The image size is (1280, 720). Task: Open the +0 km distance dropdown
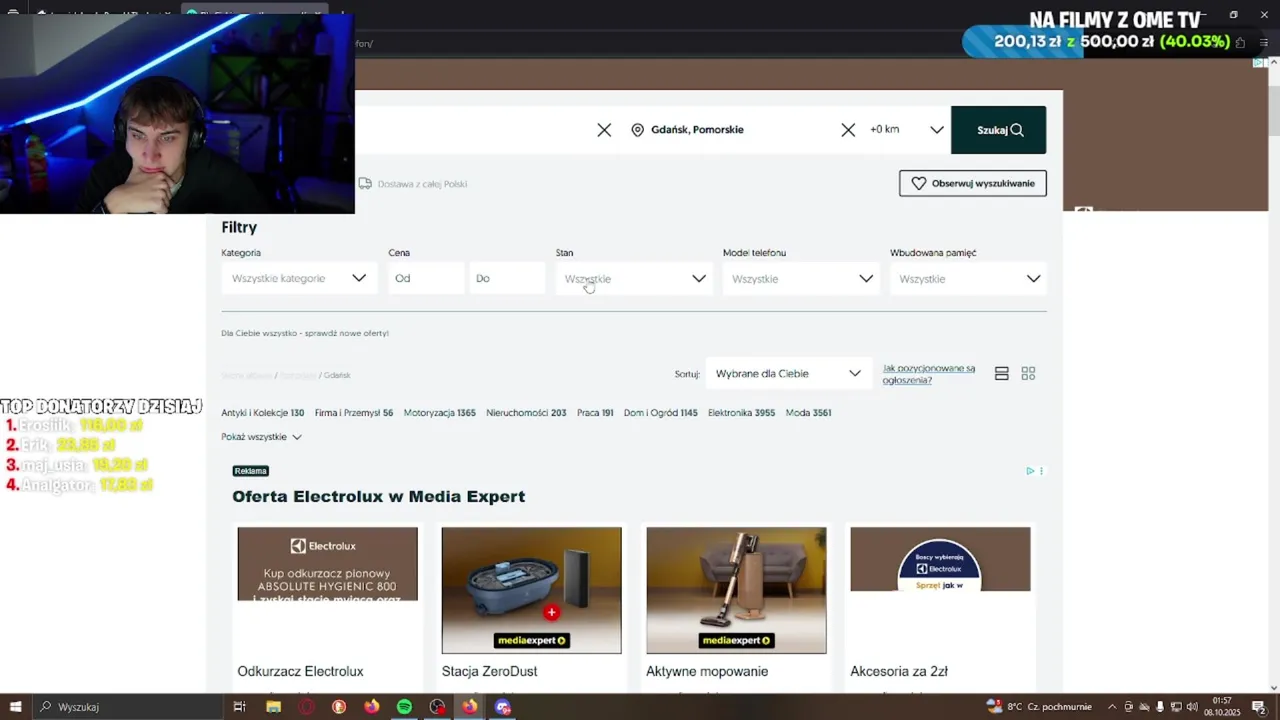(905, 130)
